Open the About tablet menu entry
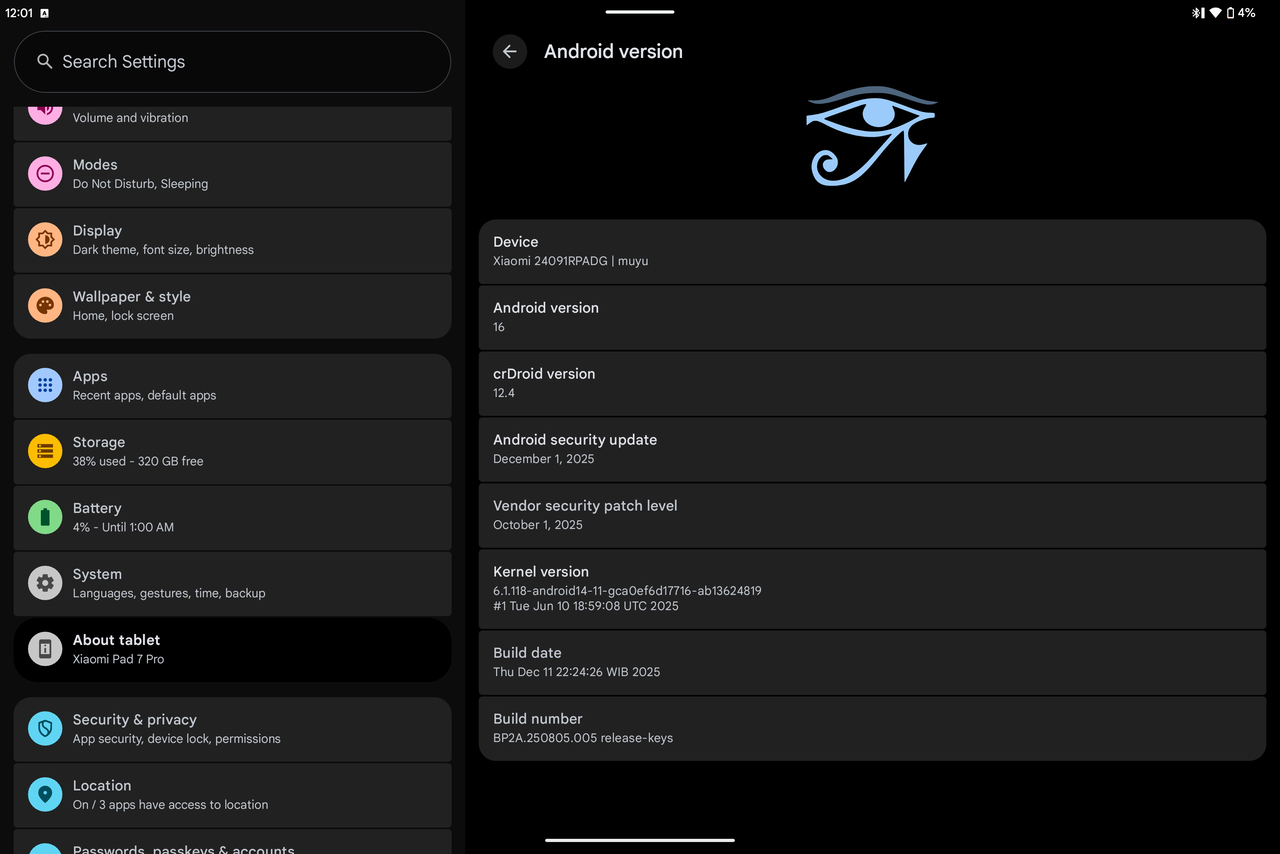Image resolution: width=1280 pixels, height=854 pixels. coord(232,649)
